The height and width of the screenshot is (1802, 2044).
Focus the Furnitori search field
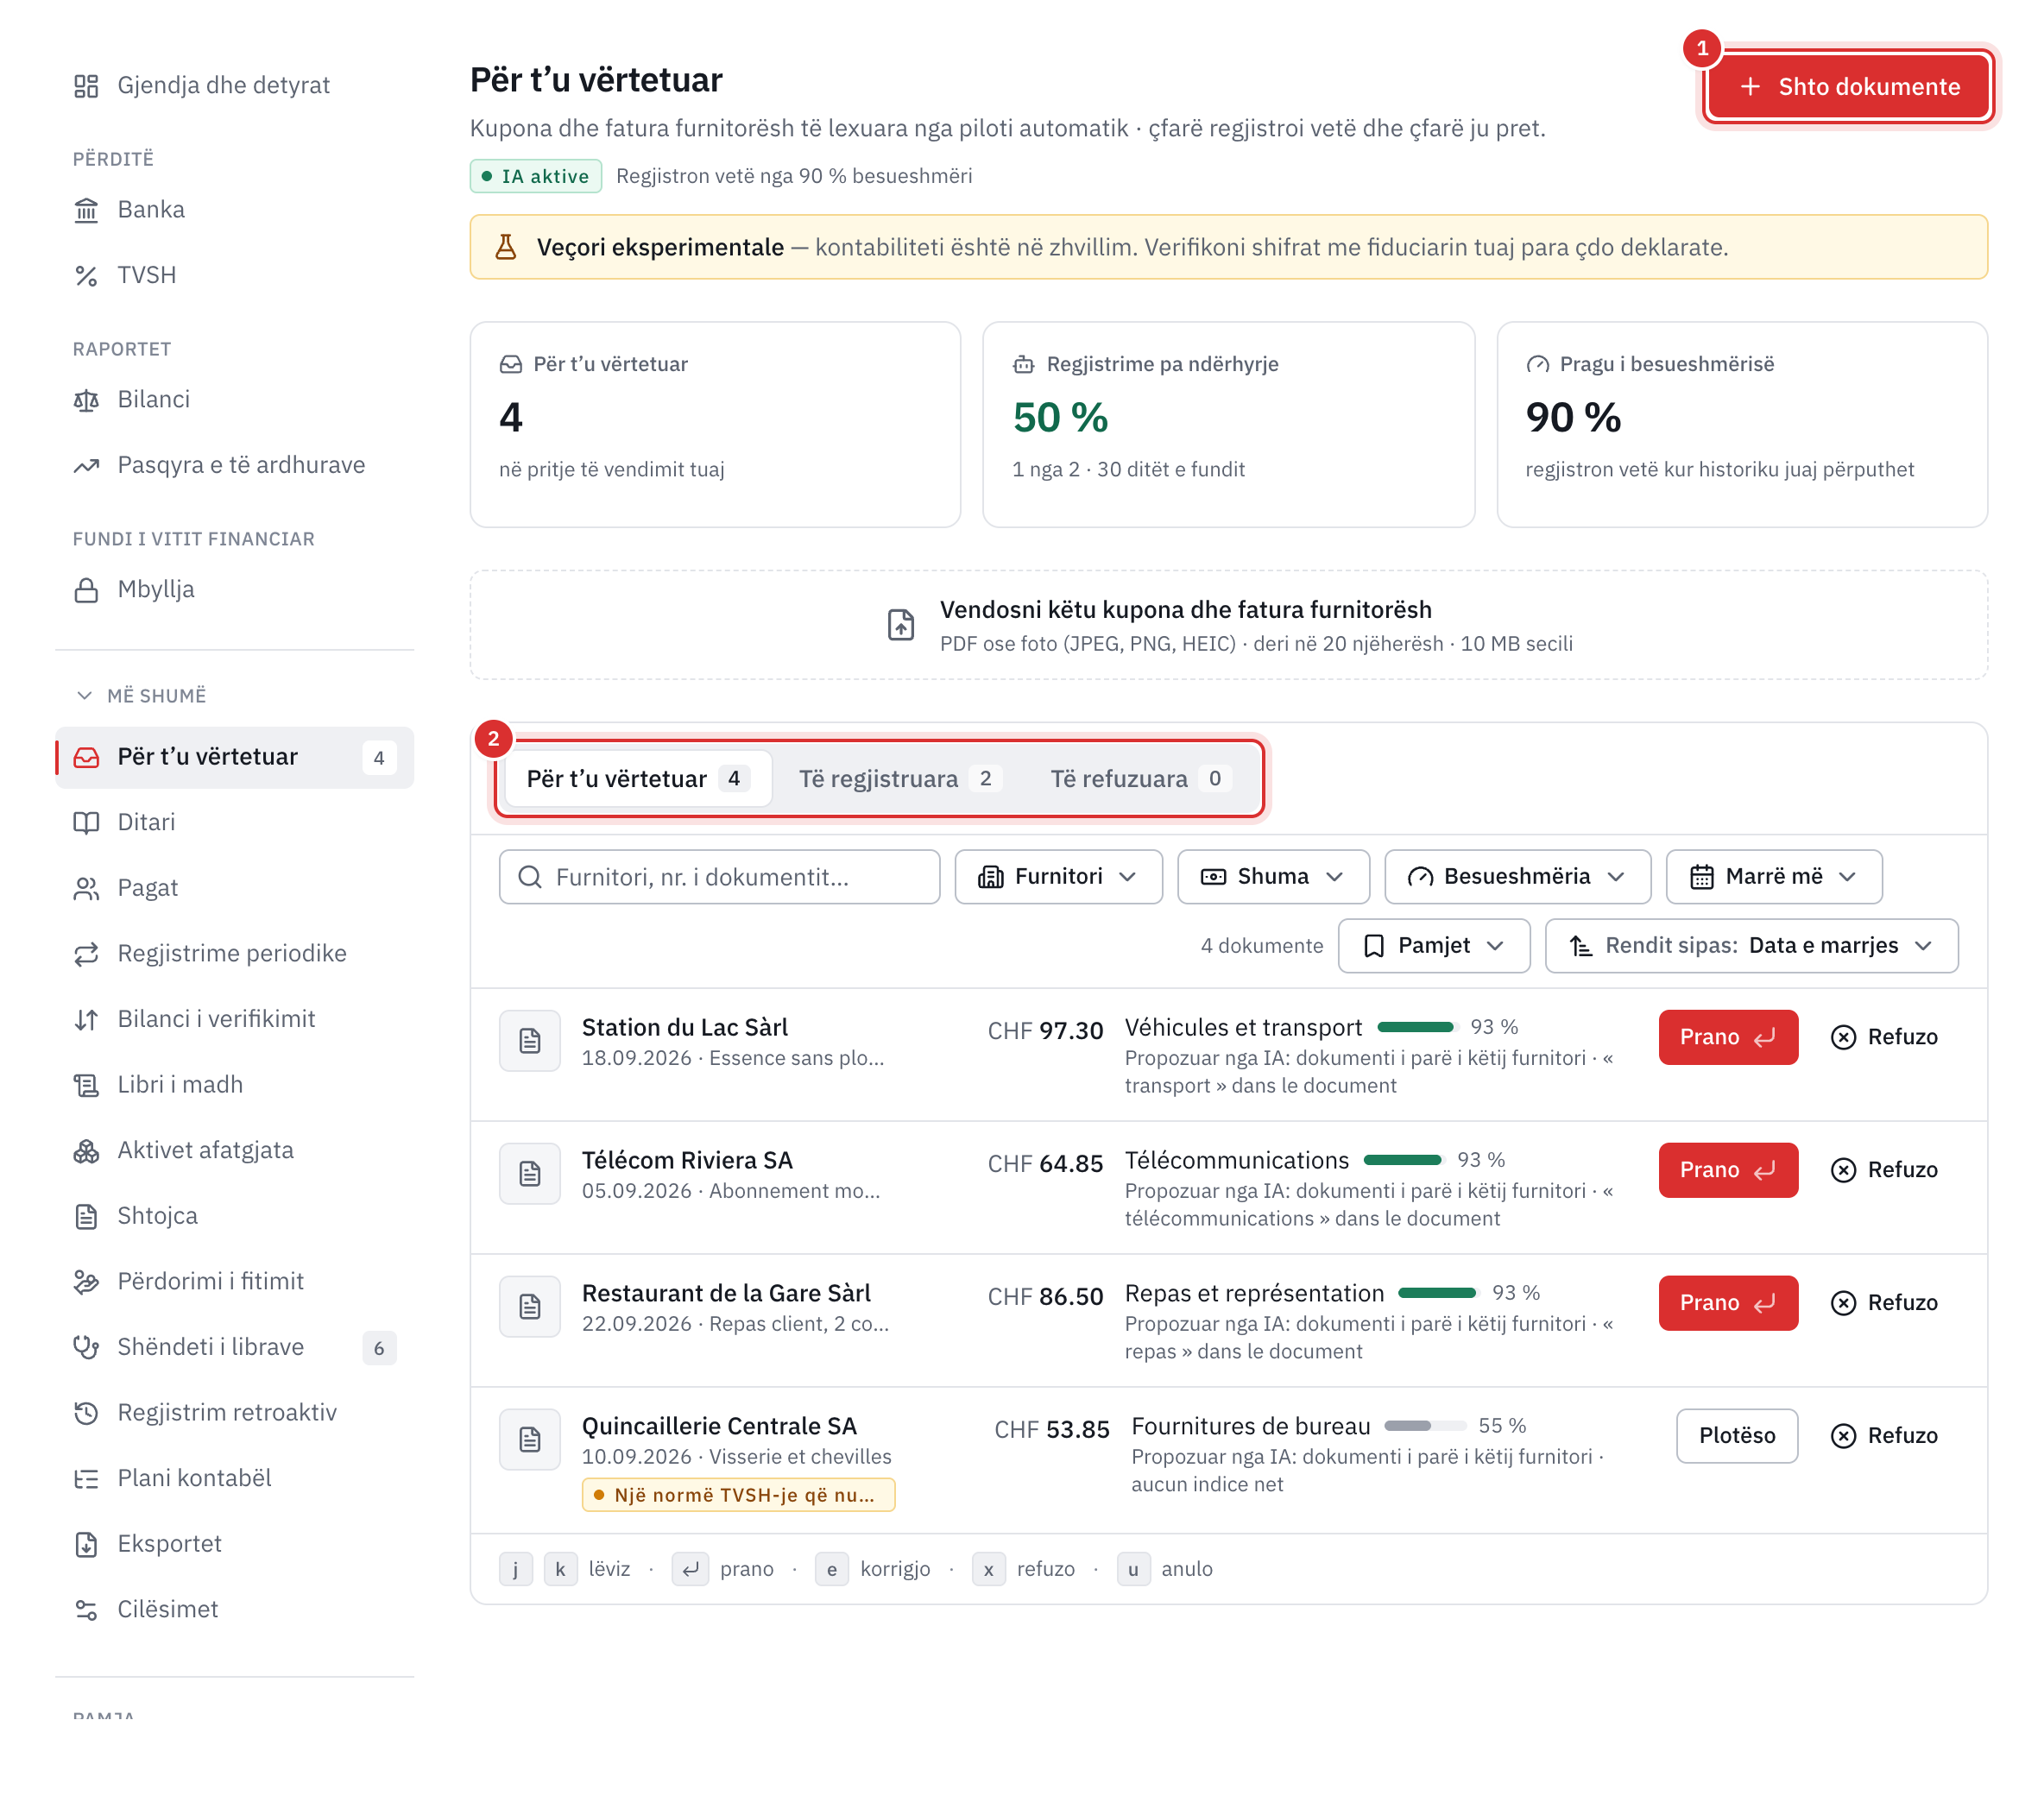coord(719,877)
